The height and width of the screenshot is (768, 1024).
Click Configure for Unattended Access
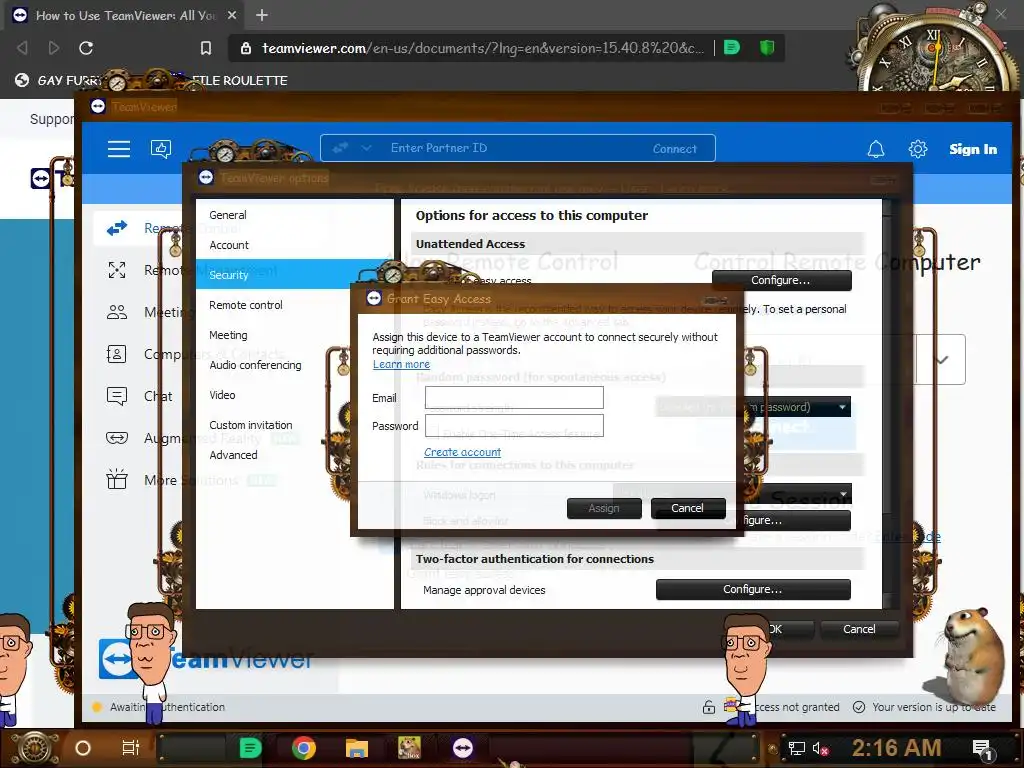coord(781,280)
